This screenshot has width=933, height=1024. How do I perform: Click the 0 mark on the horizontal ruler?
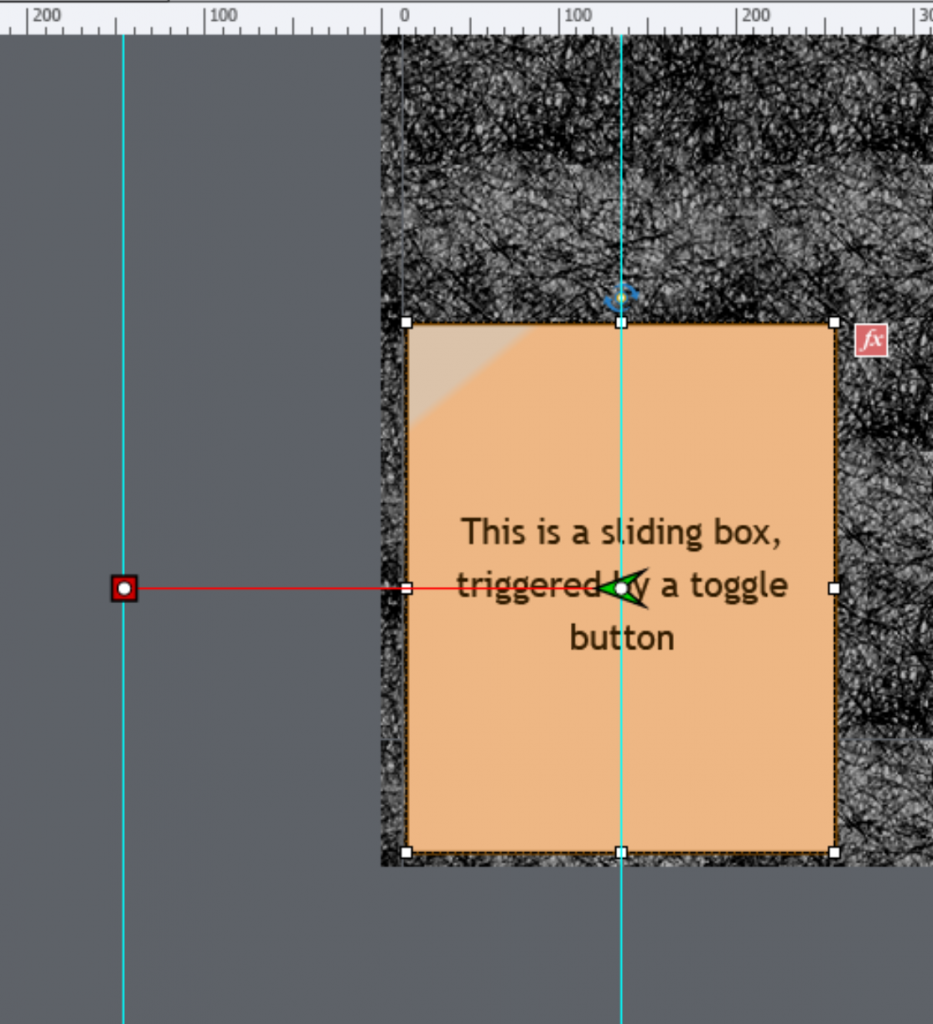(x=403, y=15)
